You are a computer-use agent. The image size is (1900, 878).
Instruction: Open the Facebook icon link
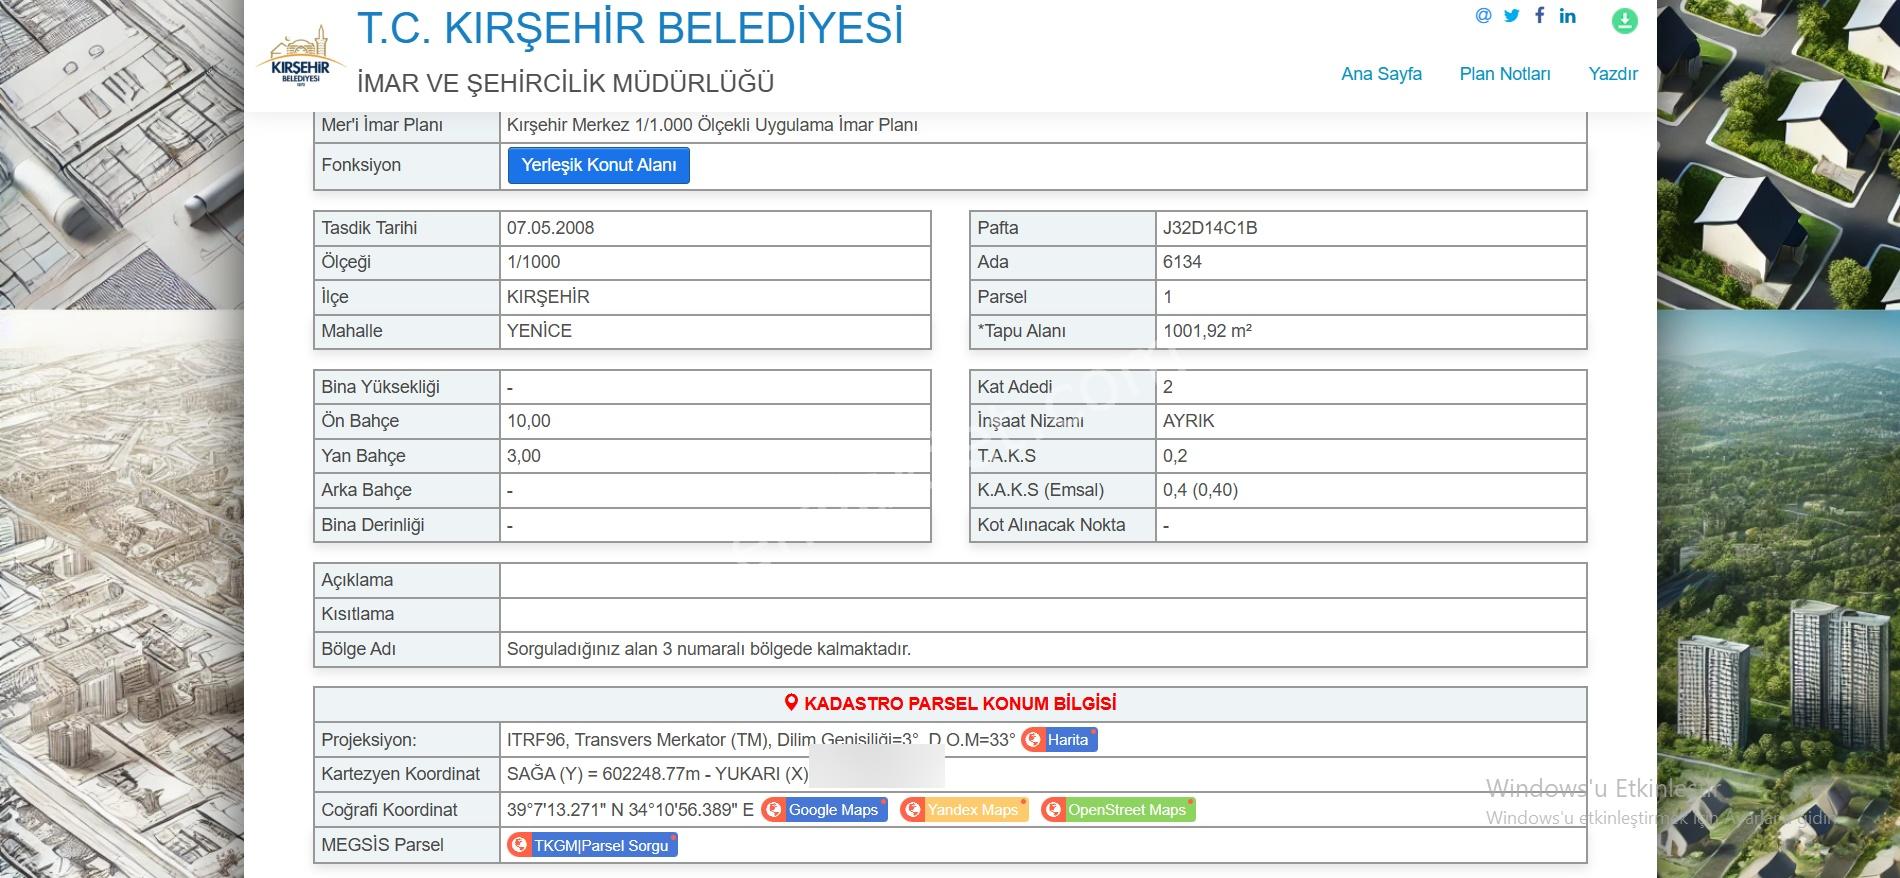pyautogui.click(x=1540, y=15)
